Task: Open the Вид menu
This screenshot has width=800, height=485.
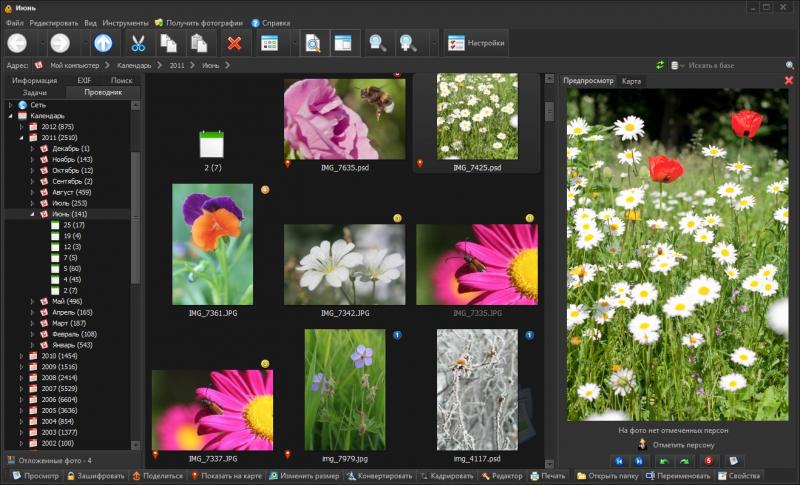Action: point(90,23)
